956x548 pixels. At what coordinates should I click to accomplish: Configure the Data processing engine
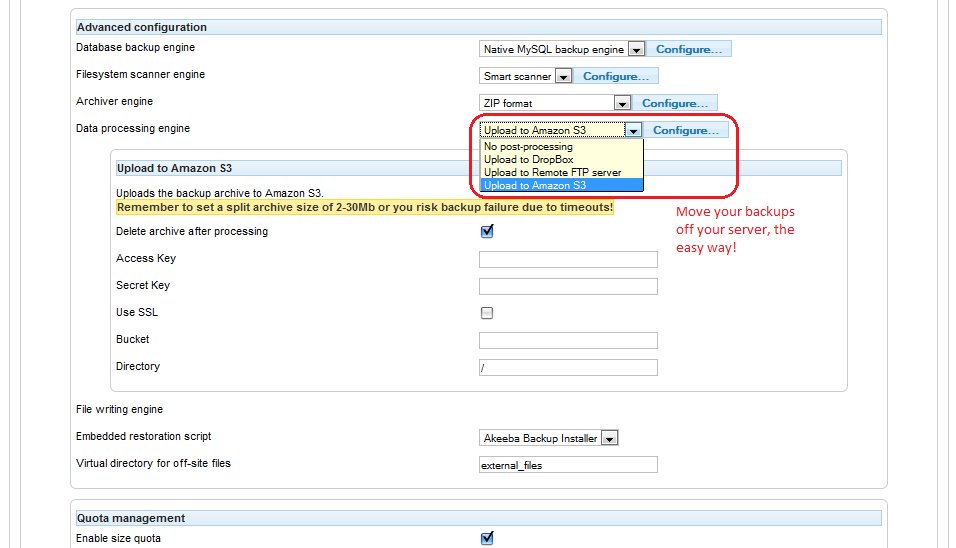point(686,130)
